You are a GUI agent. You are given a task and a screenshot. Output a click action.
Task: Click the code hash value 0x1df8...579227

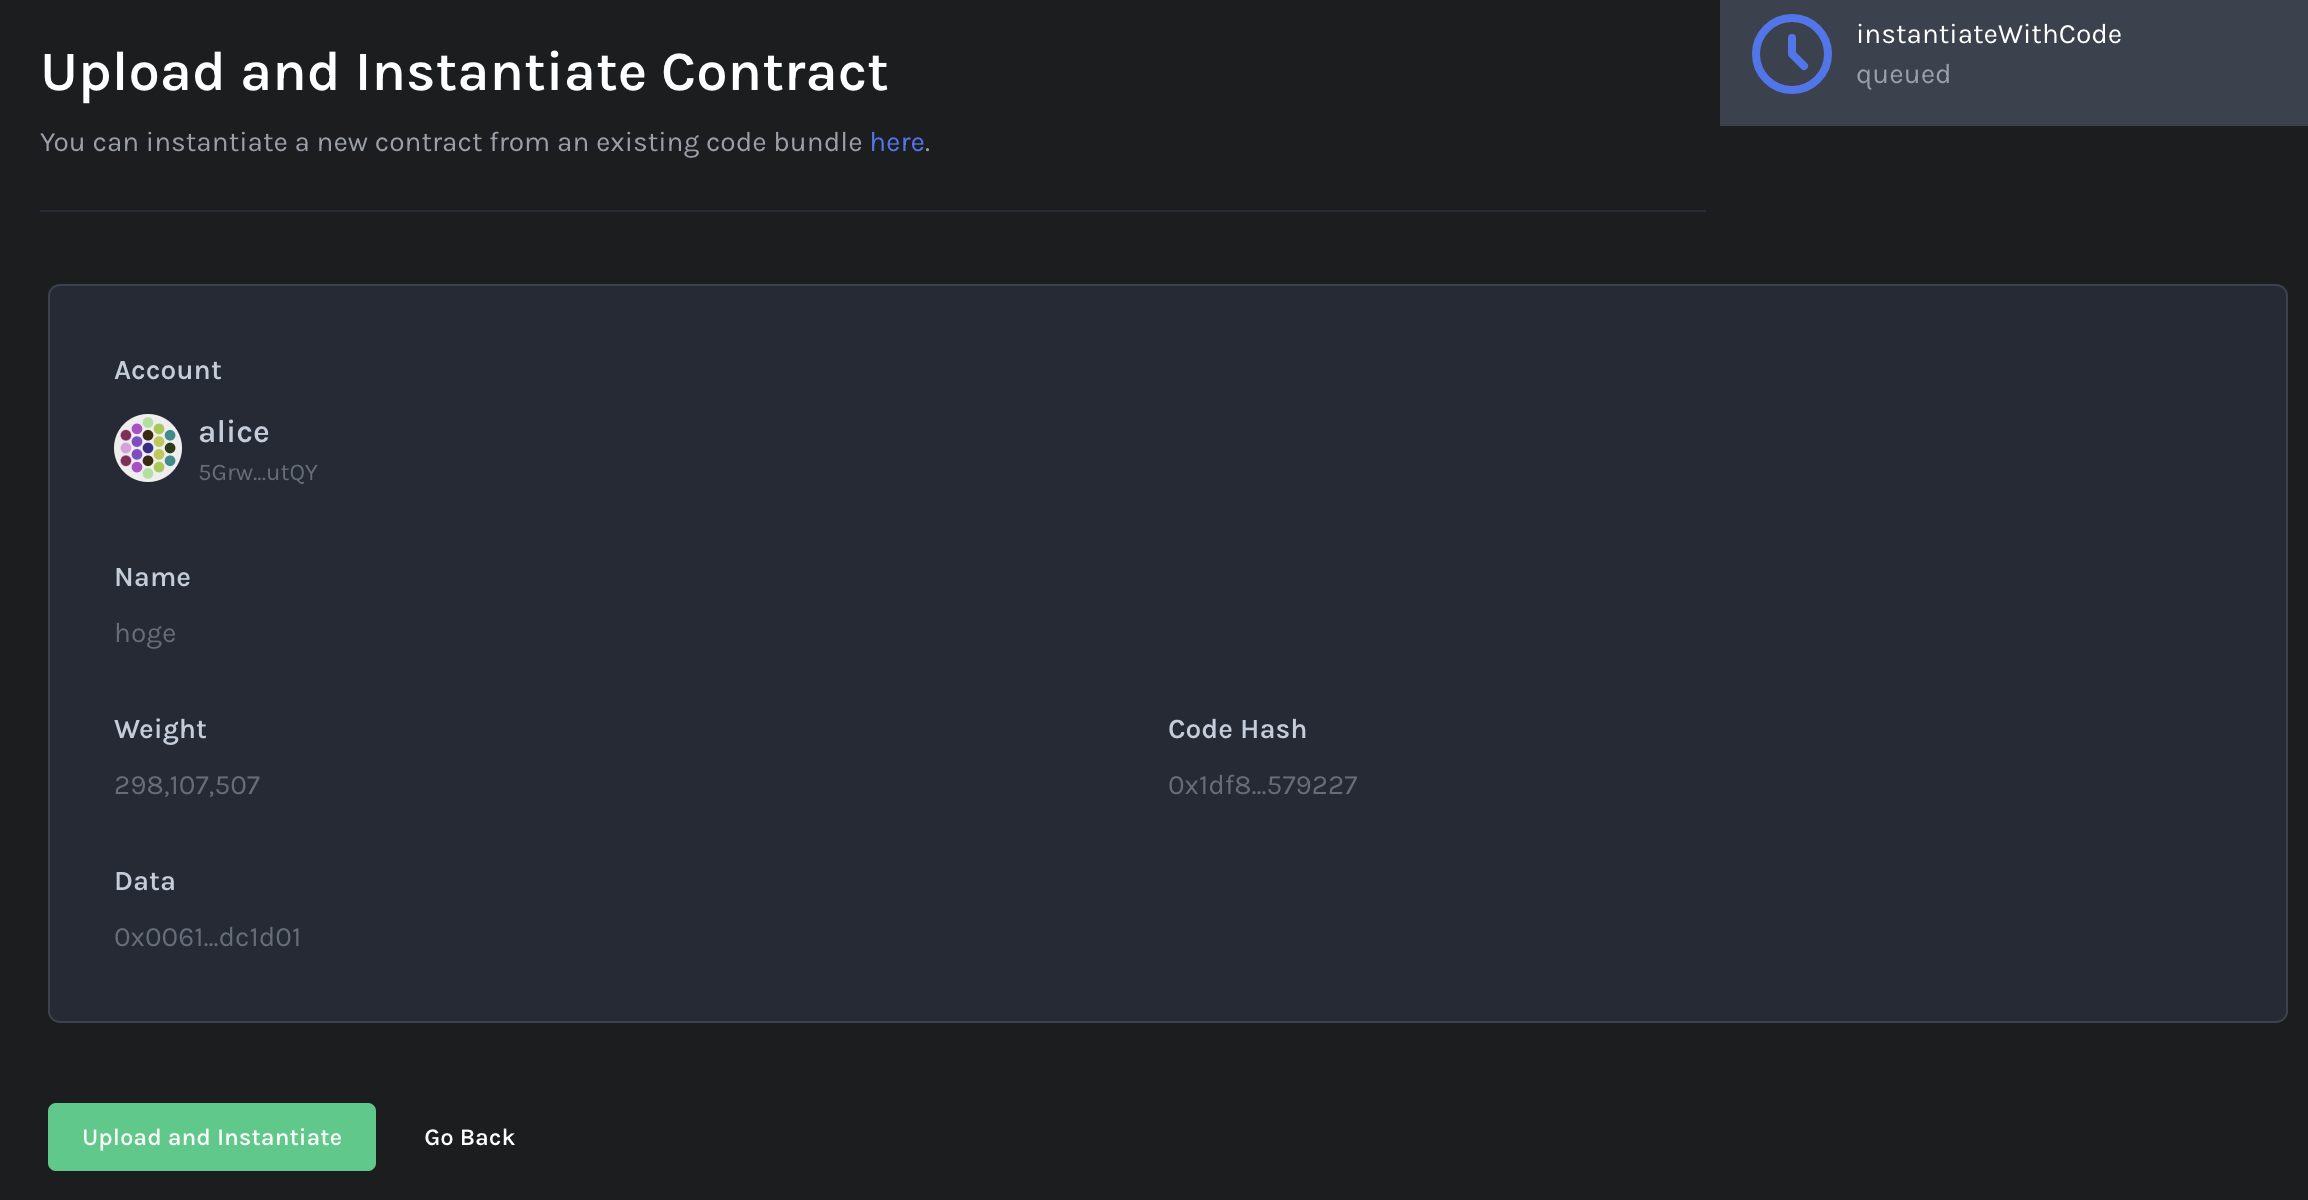(1262, 785)
